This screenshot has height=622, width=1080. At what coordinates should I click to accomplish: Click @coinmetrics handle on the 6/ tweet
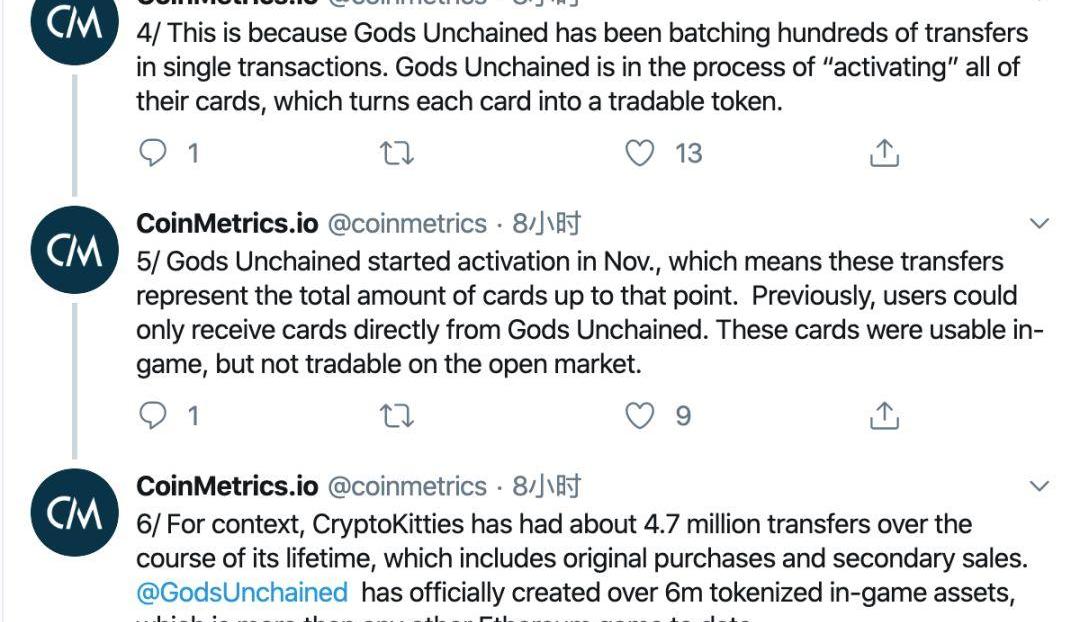click(407, 487)
